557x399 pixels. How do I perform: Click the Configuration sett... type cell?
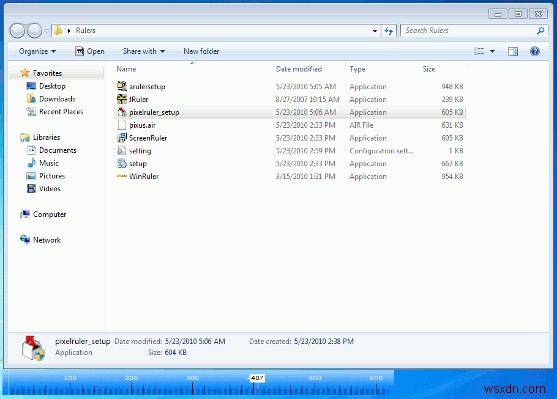(382, 151)
